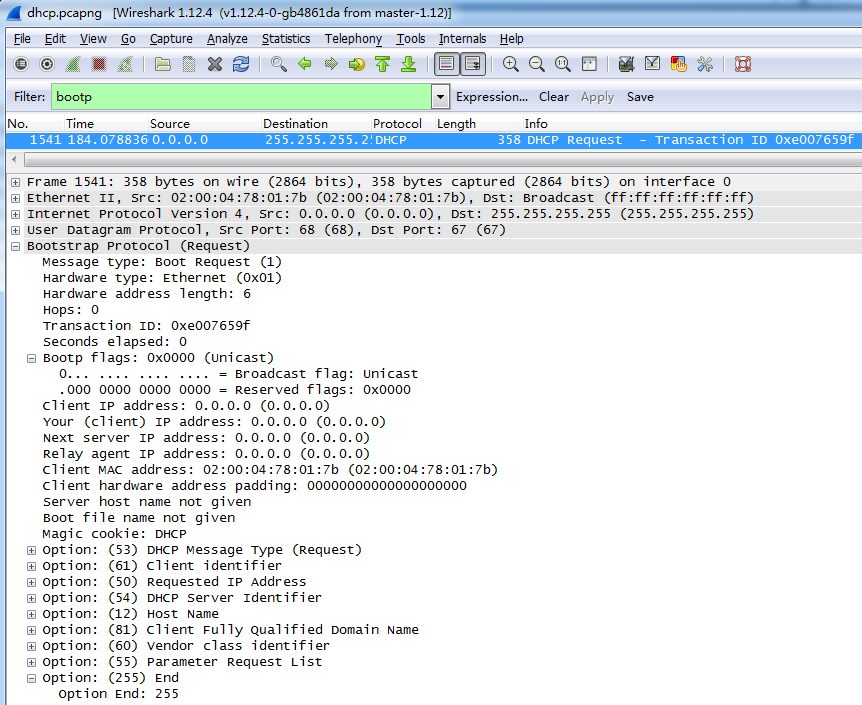The image size is (862, 705).
Task: Open the Edit menu
Action: coord(55,39)
